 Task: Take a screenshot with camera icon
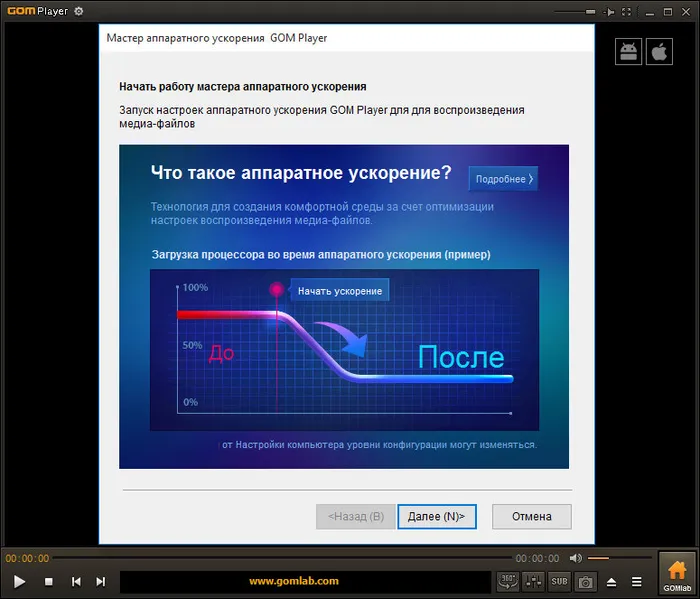585,581
